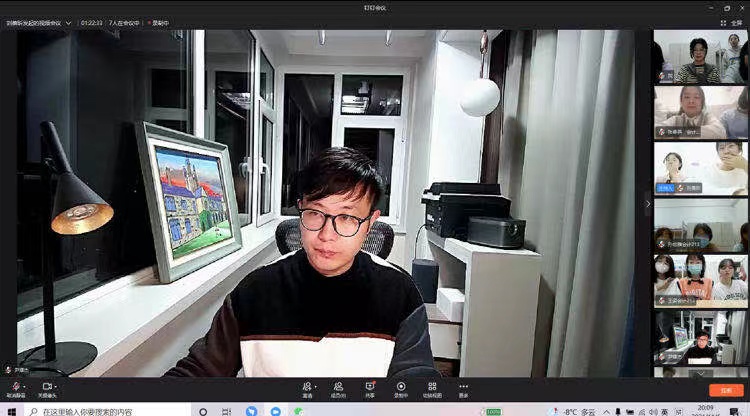Unmute the microphone in meeting toolbar

click(14, 386)
